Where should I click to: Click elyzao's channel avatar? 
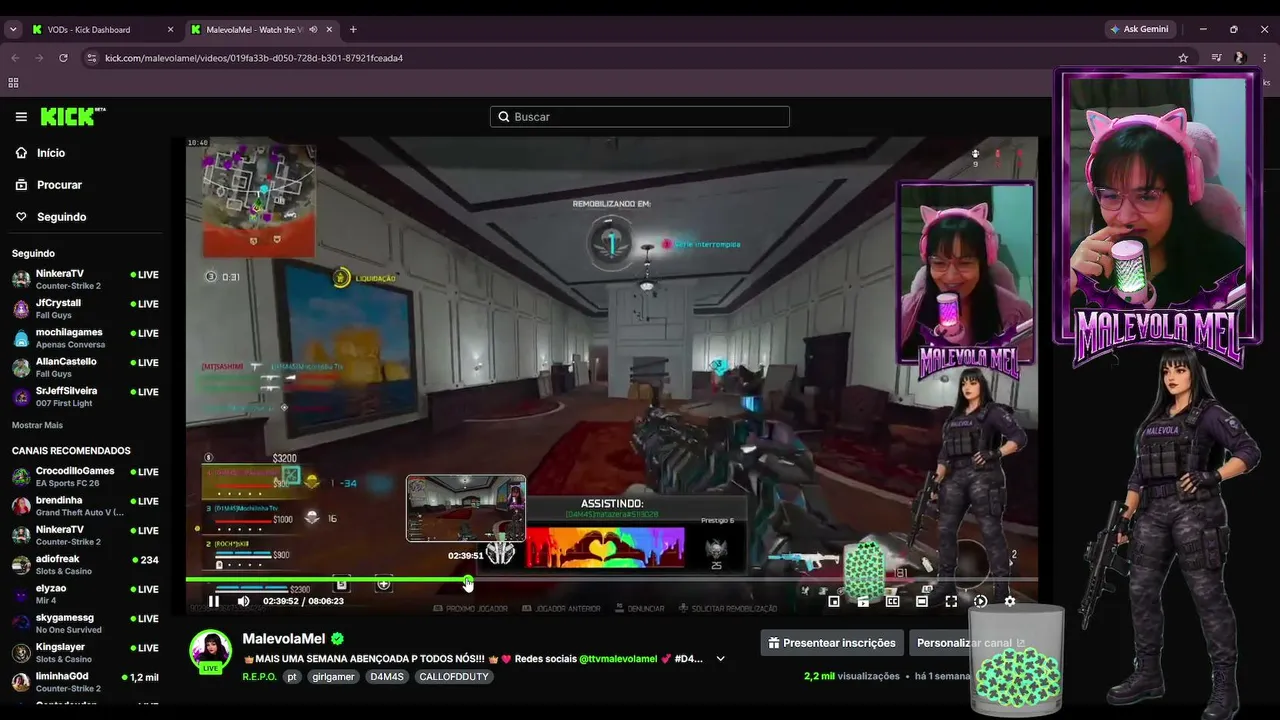pyautogui.click(x=21, y=594)
